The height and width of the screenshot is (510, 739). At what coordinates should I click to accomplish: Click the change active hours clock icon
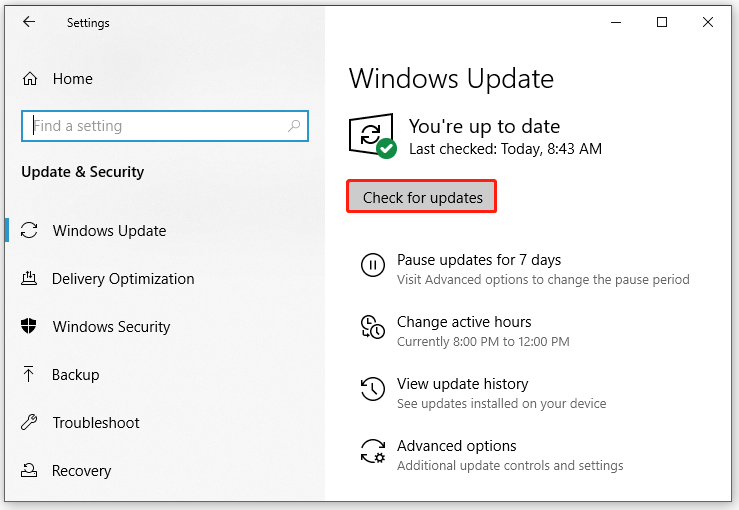372,327
